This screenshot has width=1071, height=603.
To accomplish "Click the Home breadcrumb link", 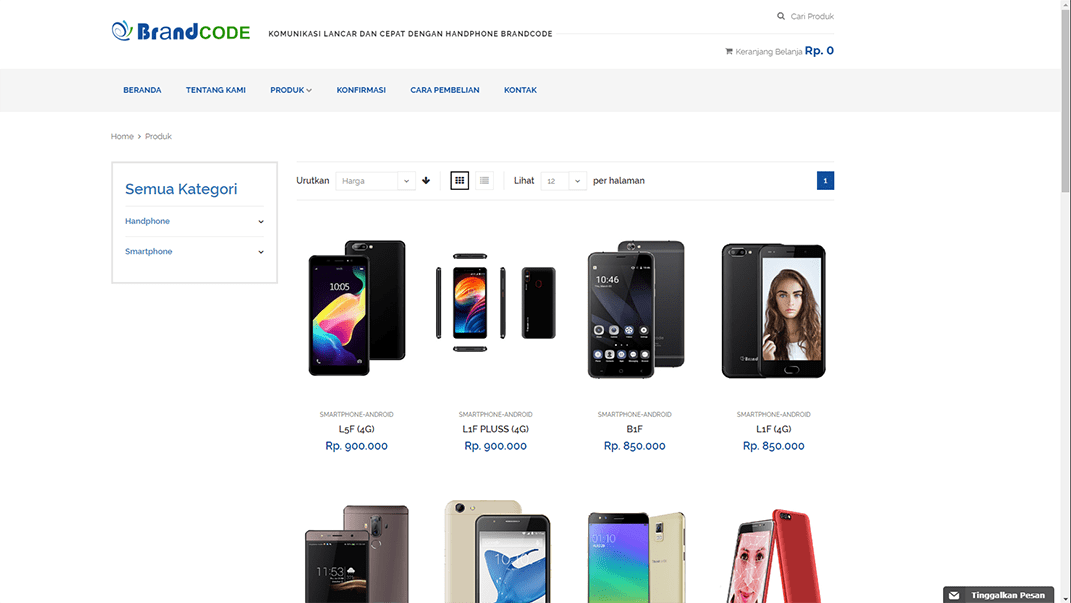I will click(122, 136).
